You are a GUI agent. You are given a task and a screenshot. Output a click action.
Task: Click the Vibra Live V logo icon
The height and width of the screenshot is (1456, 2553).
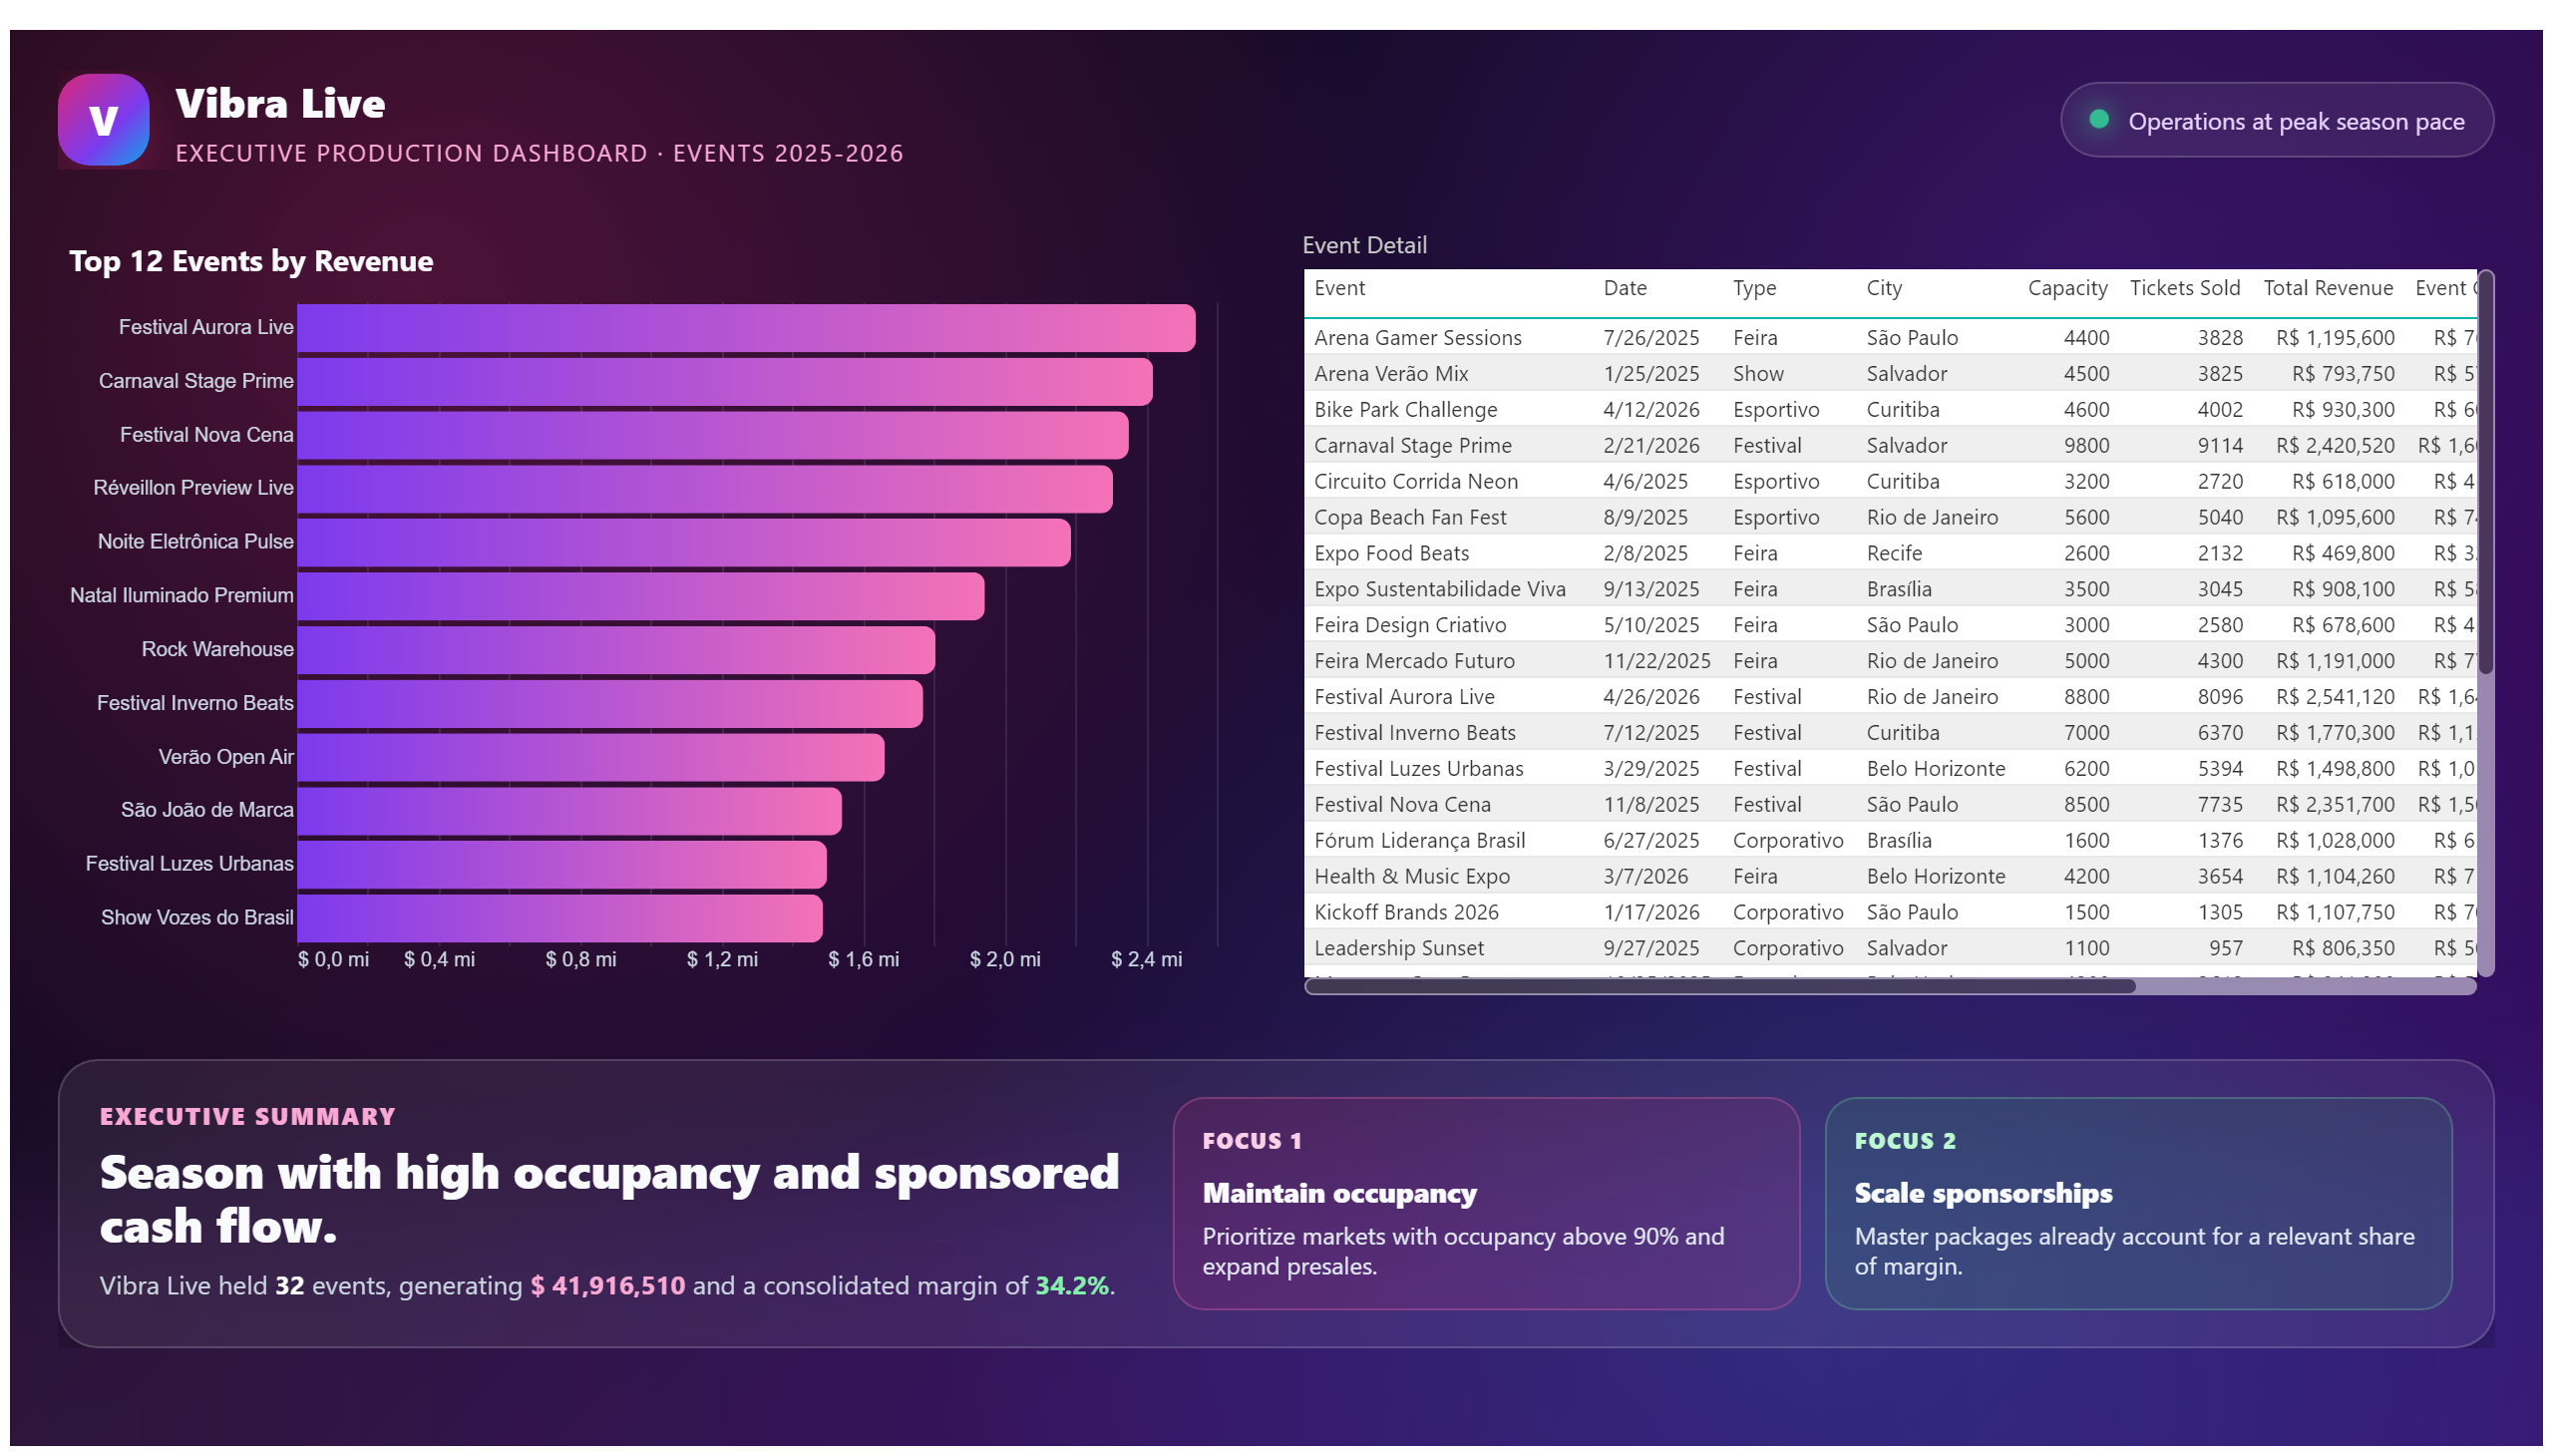tap(104, 120)
